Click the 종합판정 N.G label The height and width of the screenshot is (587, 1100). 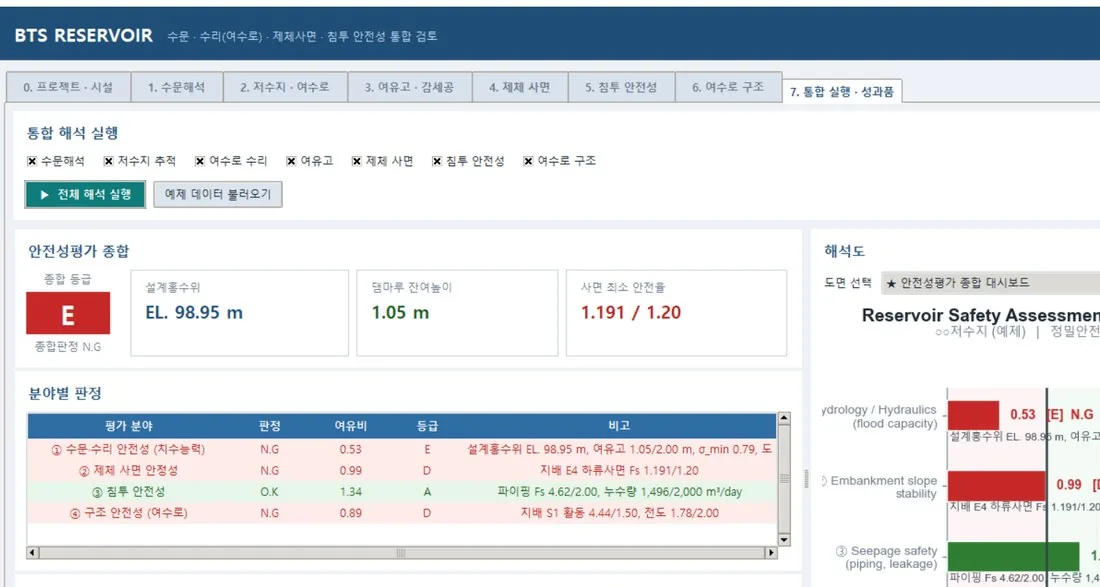tap(67, 346)
